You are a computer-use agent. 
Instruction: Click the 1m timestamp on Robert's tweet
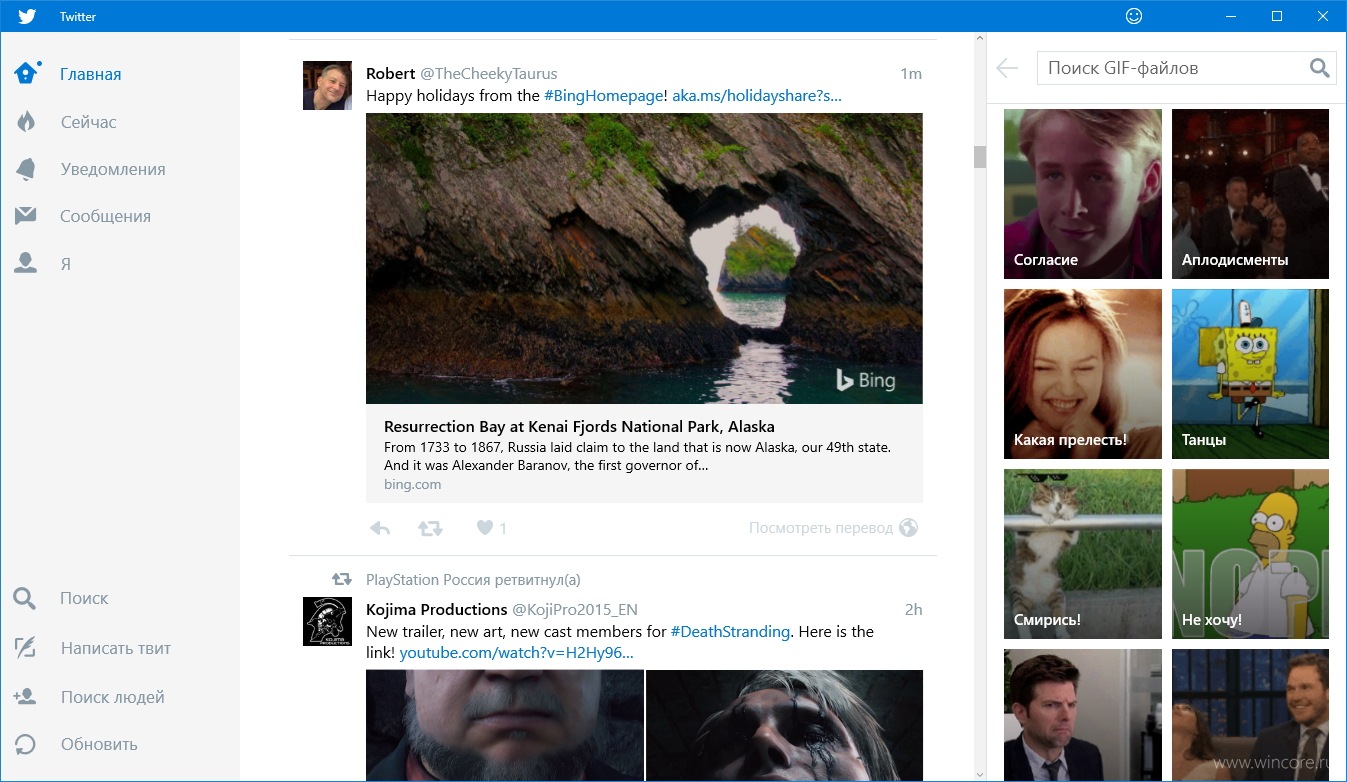click(910, 74)
